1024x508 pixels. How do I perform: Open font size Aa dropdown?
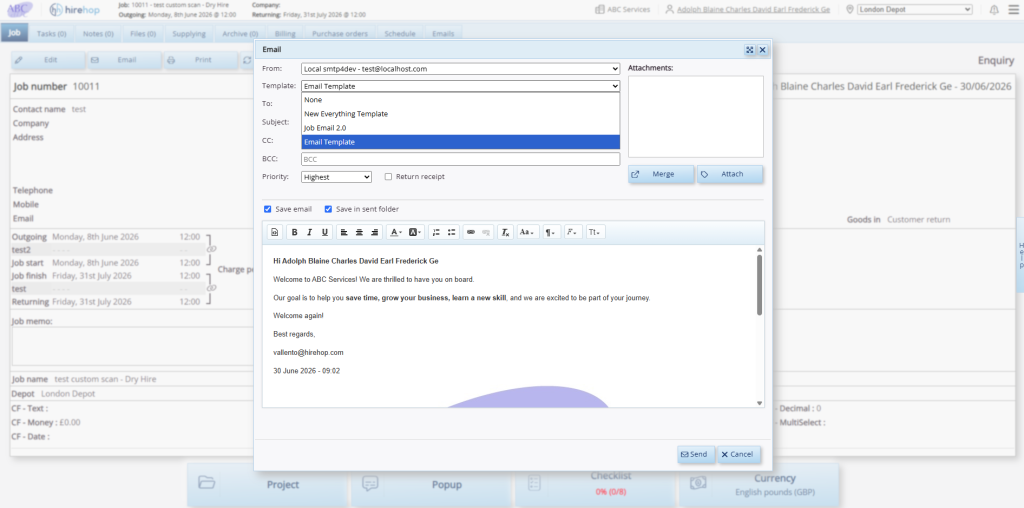click(x=528, y=232)
